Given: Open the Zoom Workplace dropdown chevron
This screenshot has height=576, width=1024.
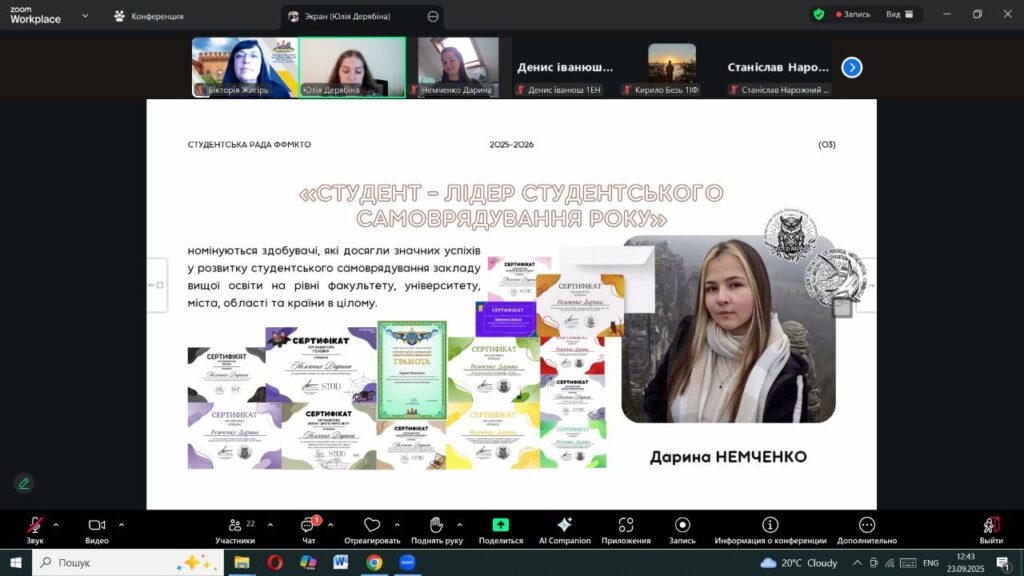Looking at the screenshot, I should 84,16.
